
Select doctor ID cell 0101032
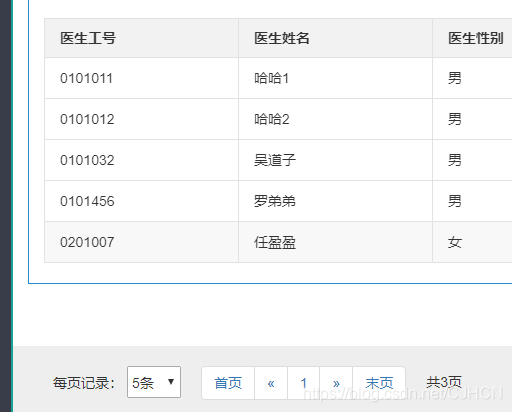[x=141, y=160]
